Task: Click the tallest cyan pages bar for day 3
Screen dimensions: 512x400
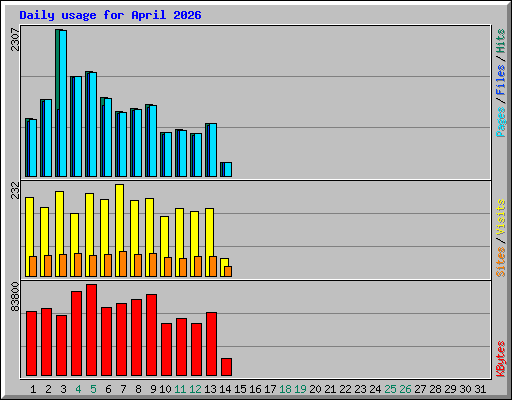Action: point(63,103)
